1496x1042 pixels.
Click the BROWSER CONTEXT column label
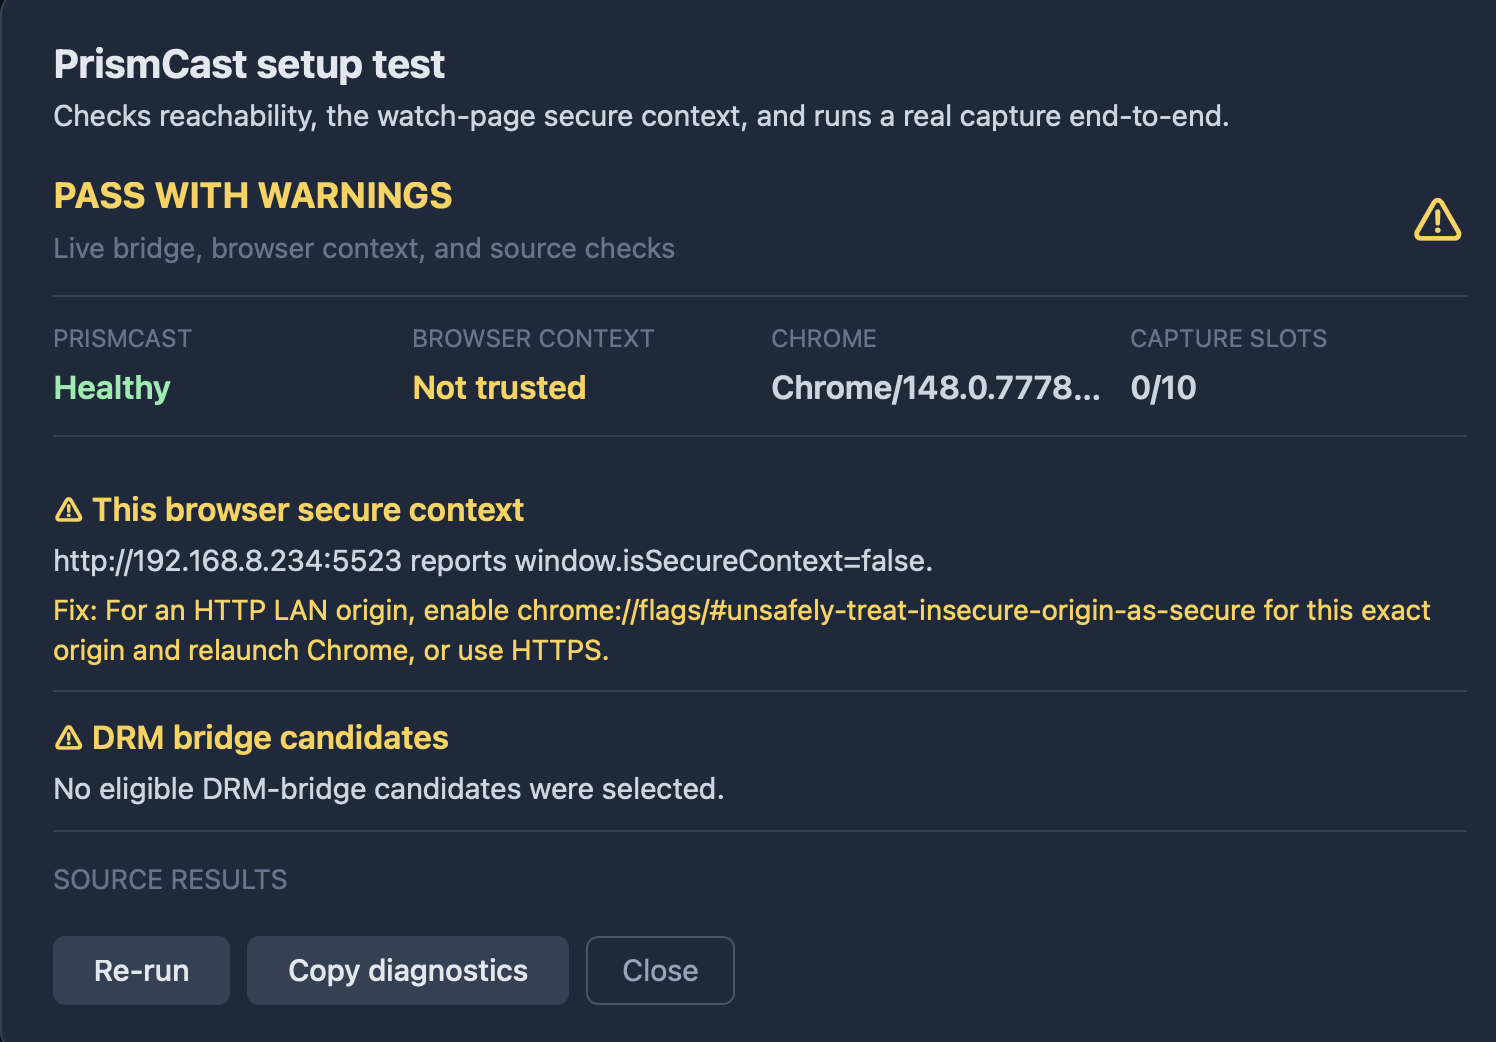tap(533, 339)
